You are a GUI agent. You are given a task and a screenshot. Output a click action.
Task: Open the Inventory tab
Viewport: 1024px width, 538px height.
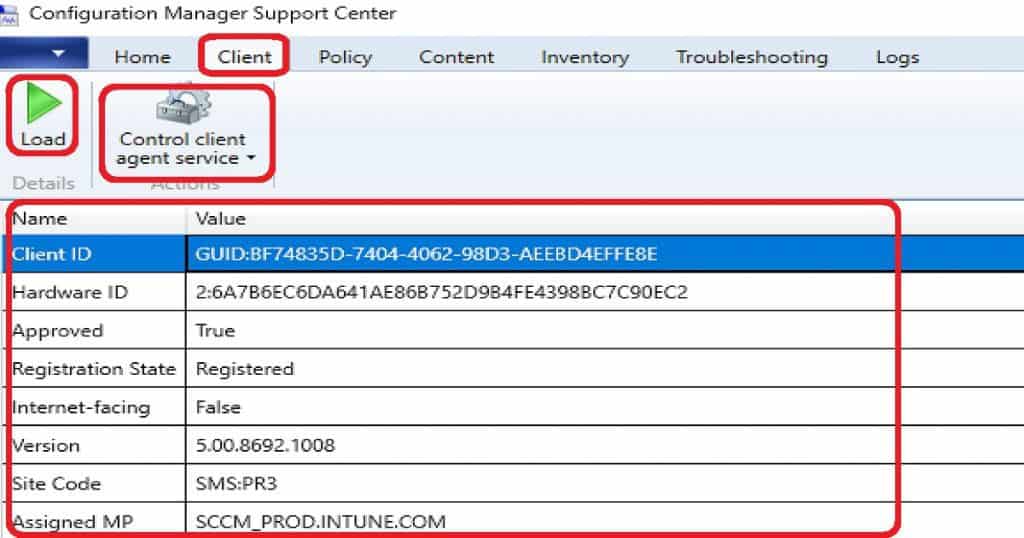(x=584, y=57)
